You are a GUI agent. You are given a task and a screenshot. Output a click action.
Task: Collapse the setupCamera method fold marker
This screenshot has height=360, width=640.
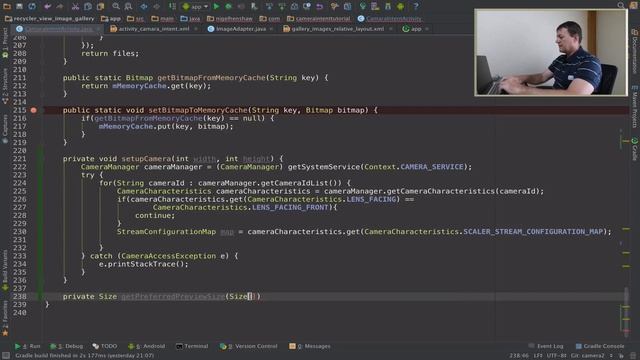42,159
